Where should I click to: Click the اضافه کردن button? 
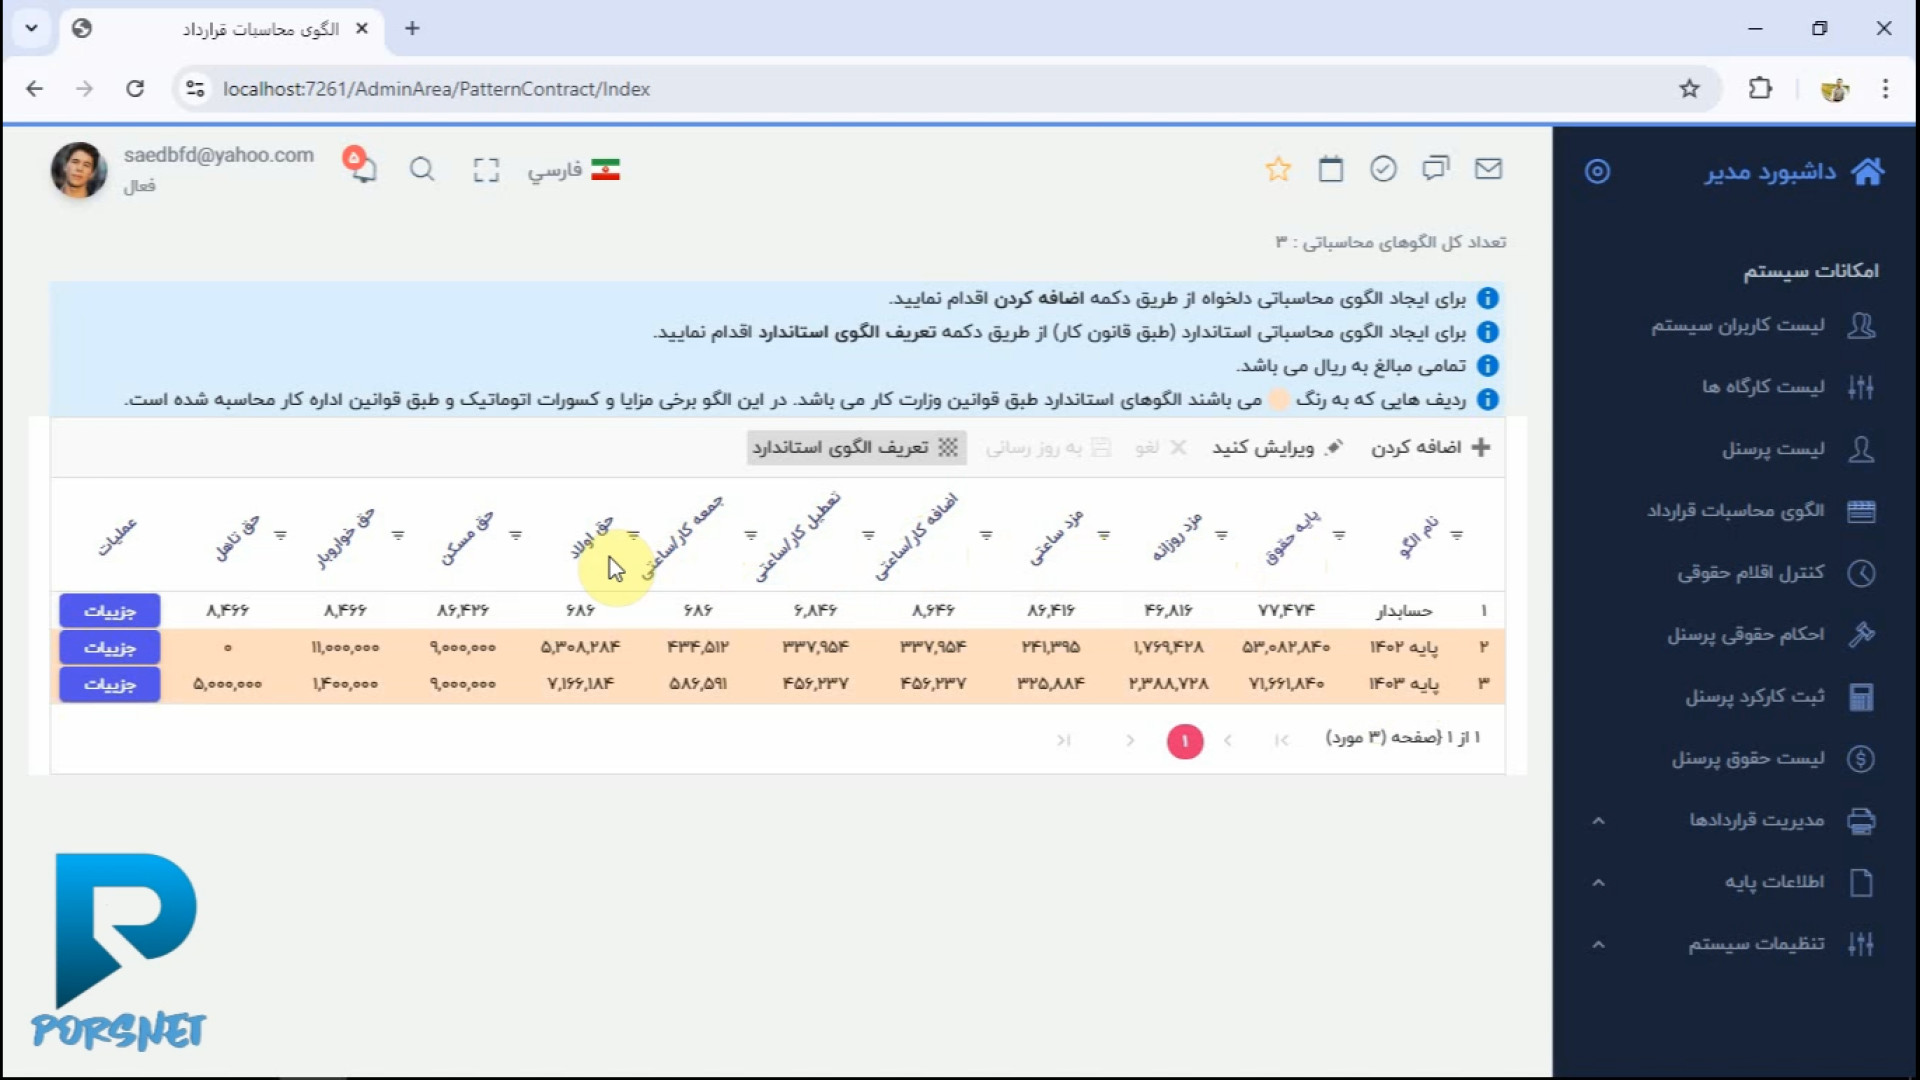tap(1430, 447)
